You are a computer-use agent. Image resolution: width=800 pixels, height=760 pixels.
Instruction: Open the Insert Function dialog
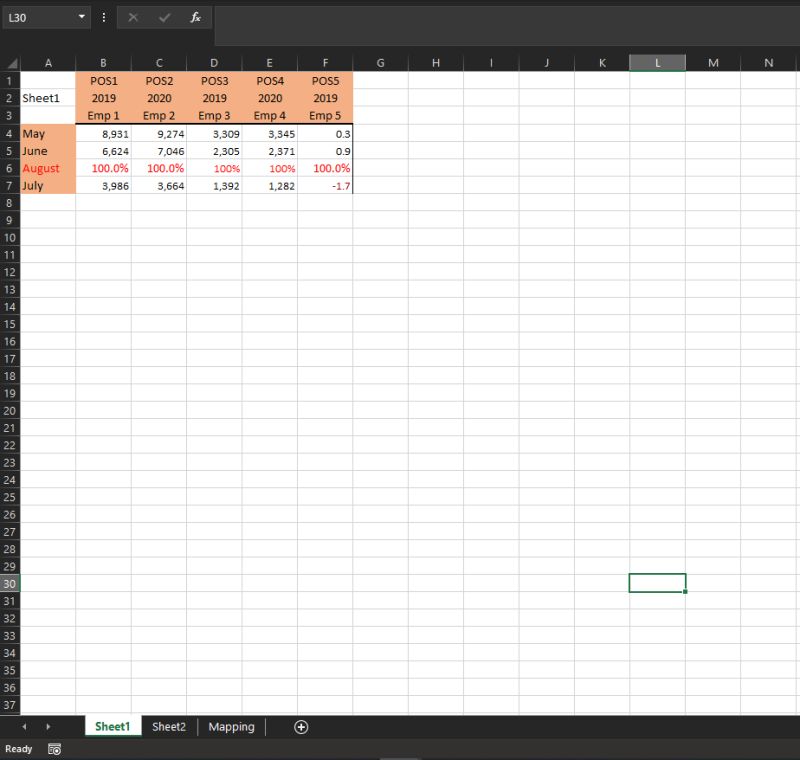pyautogui.click(x=195, y=17)
